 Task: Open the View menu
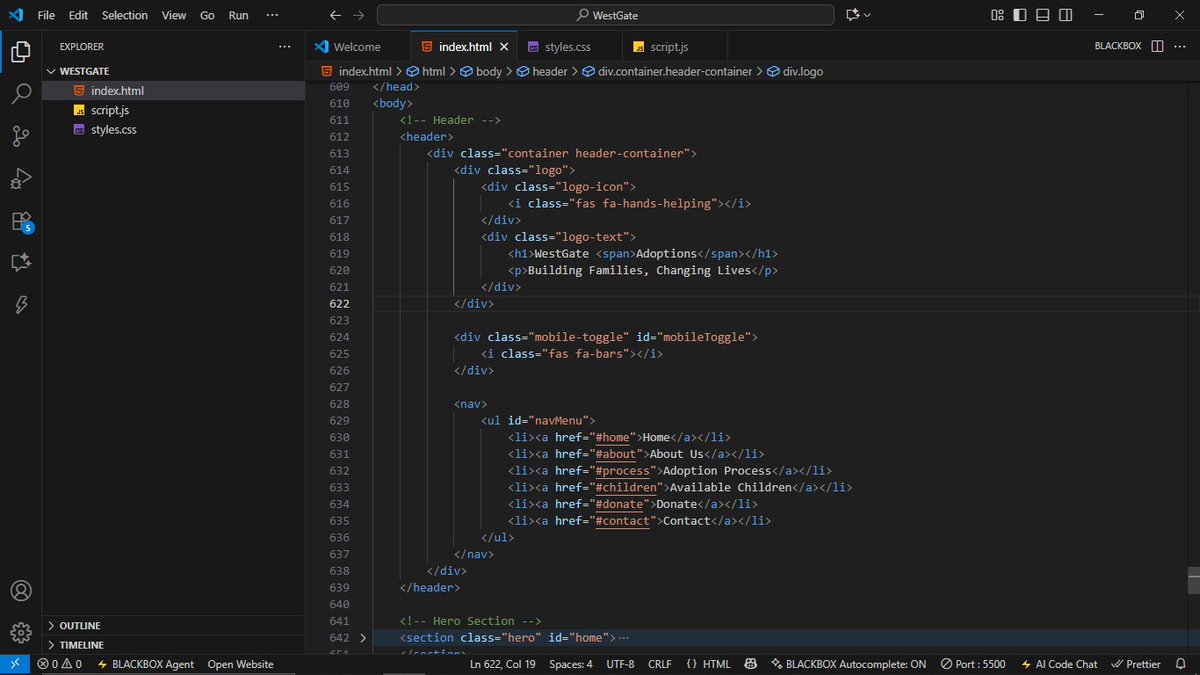coord(174,15)
